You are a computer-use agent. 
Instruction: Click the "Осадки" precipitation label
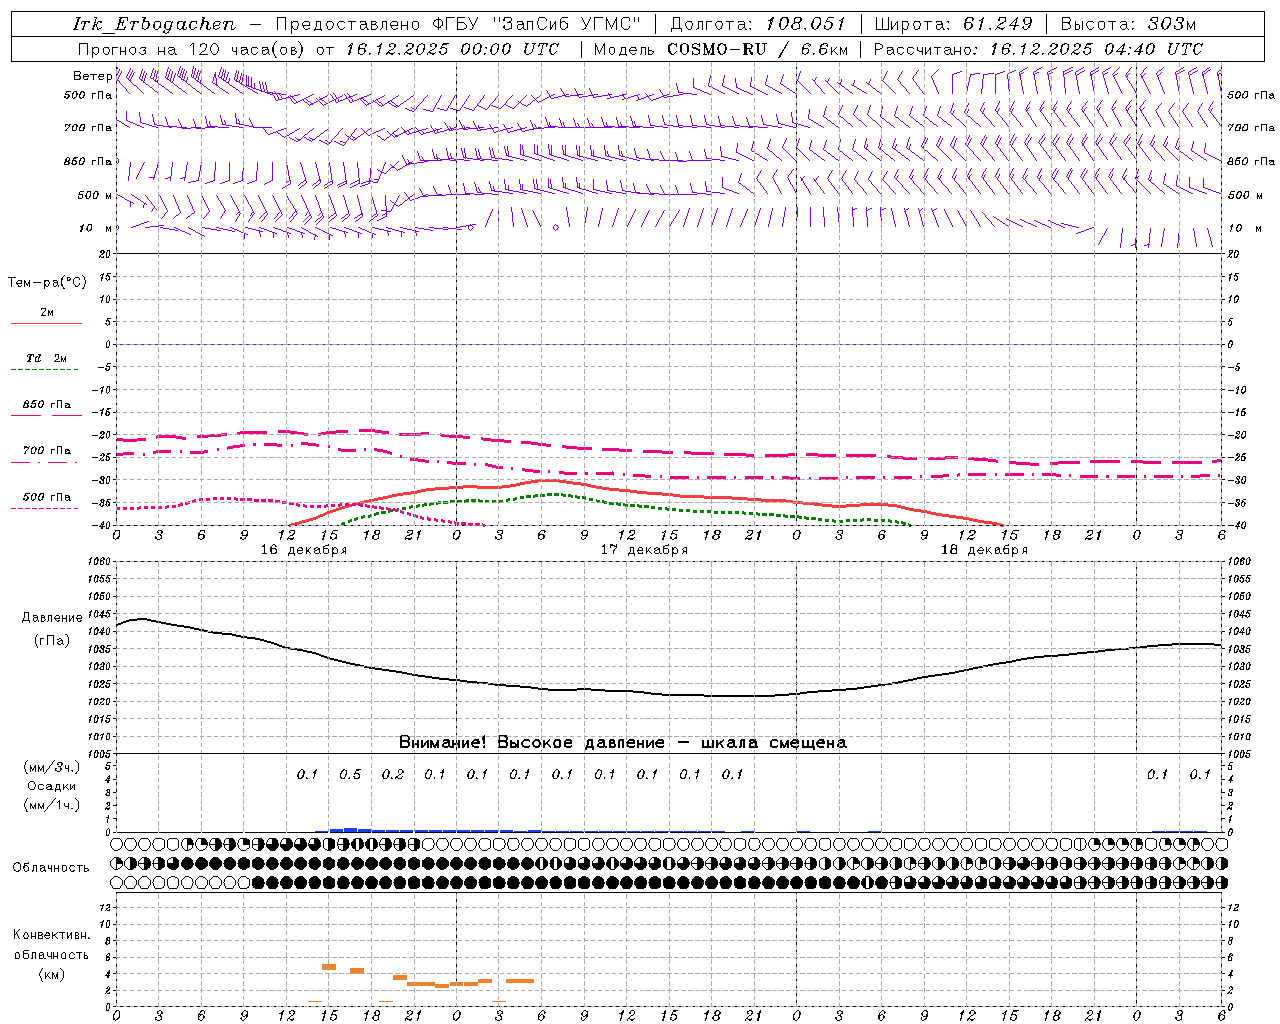coord(52,786)
